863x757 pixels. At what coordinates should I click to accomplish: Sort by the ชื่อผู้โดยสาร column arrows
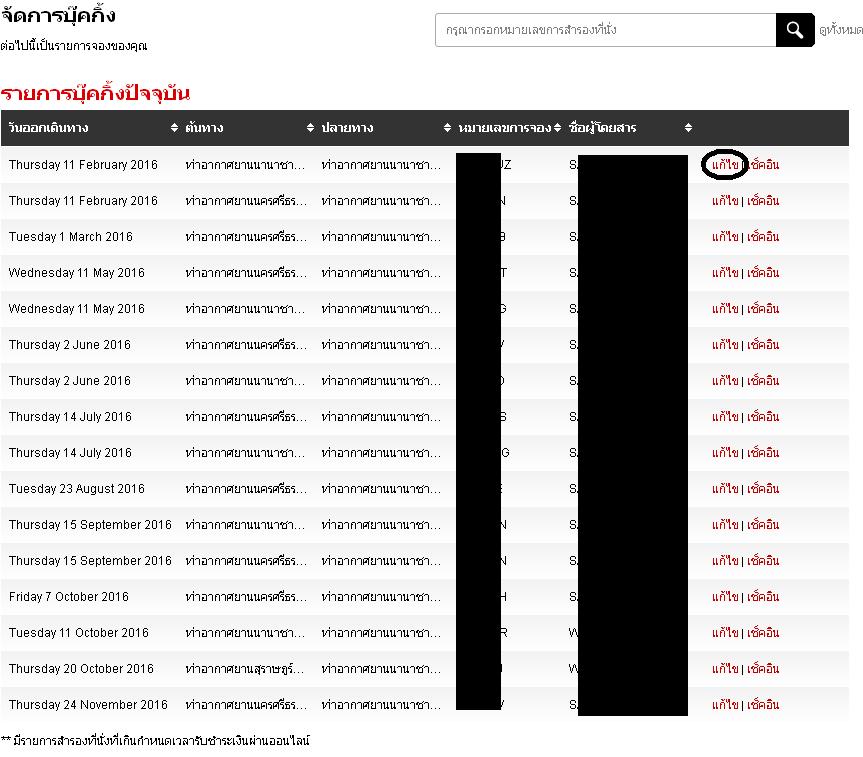click(x=688, y=128)
